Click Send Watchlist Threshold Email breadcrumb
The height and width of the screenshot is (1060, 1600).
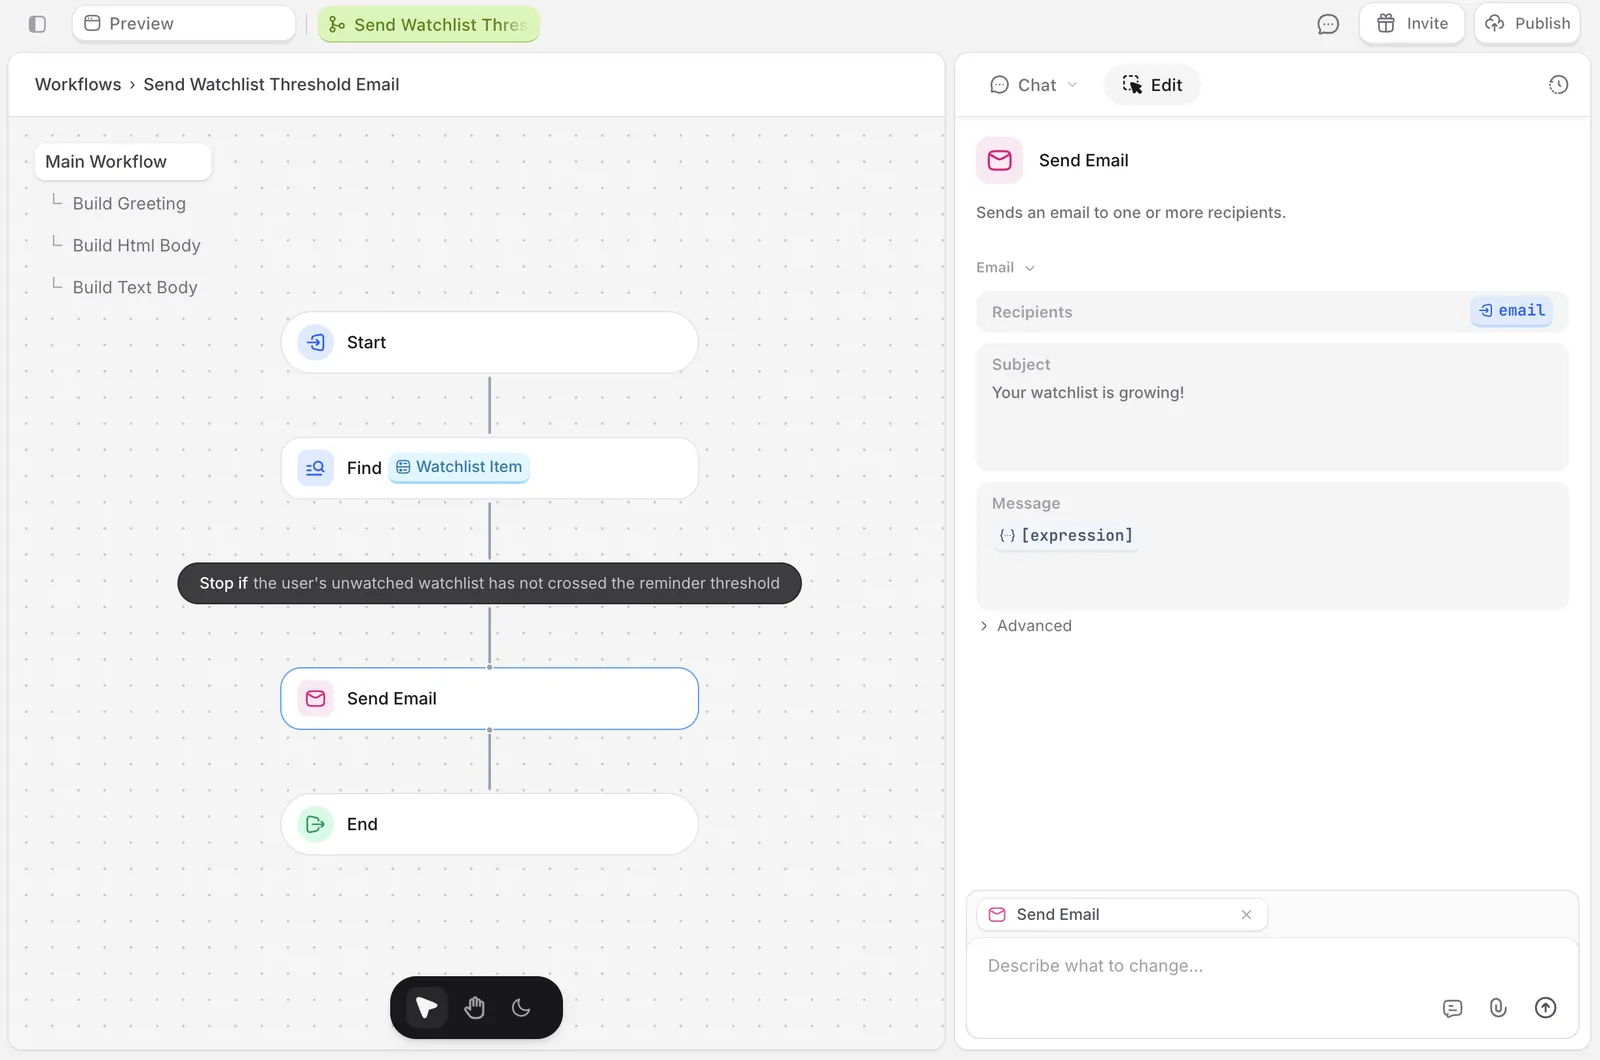tap(271, 84)
